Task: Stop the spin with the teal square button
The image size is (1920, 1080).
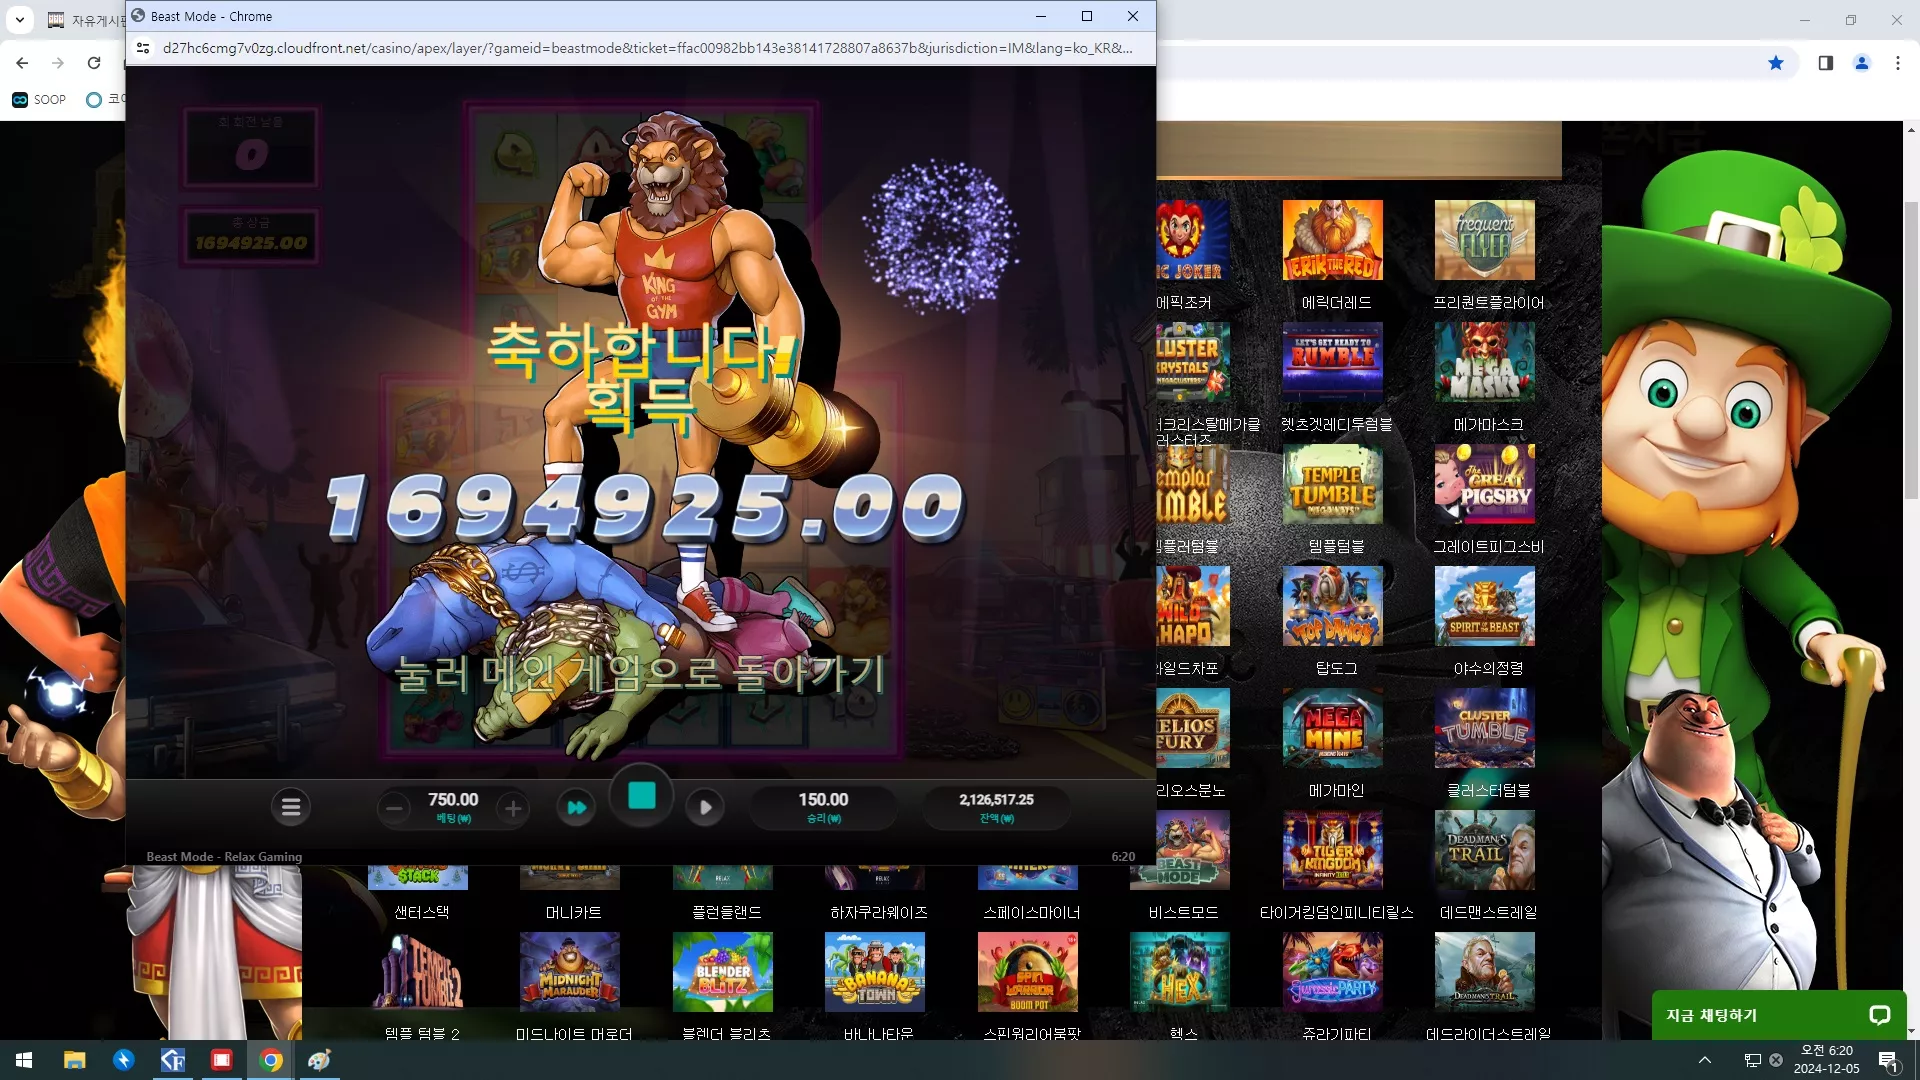Action: coord(642,796)
